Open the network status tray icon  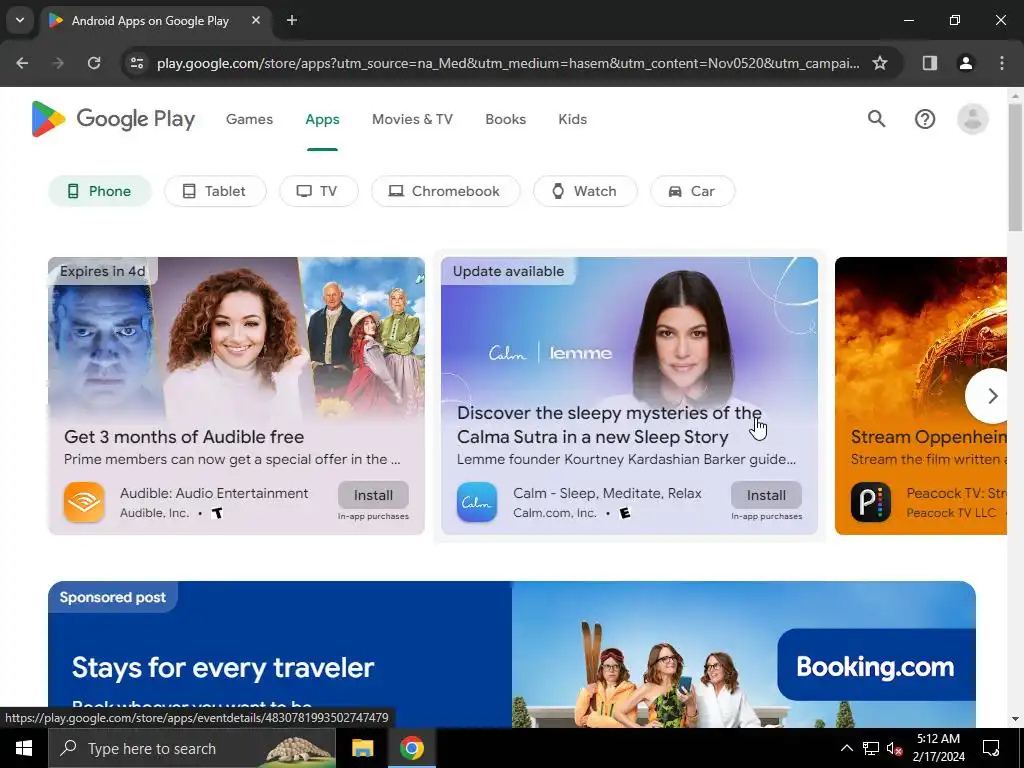[871, 748]
